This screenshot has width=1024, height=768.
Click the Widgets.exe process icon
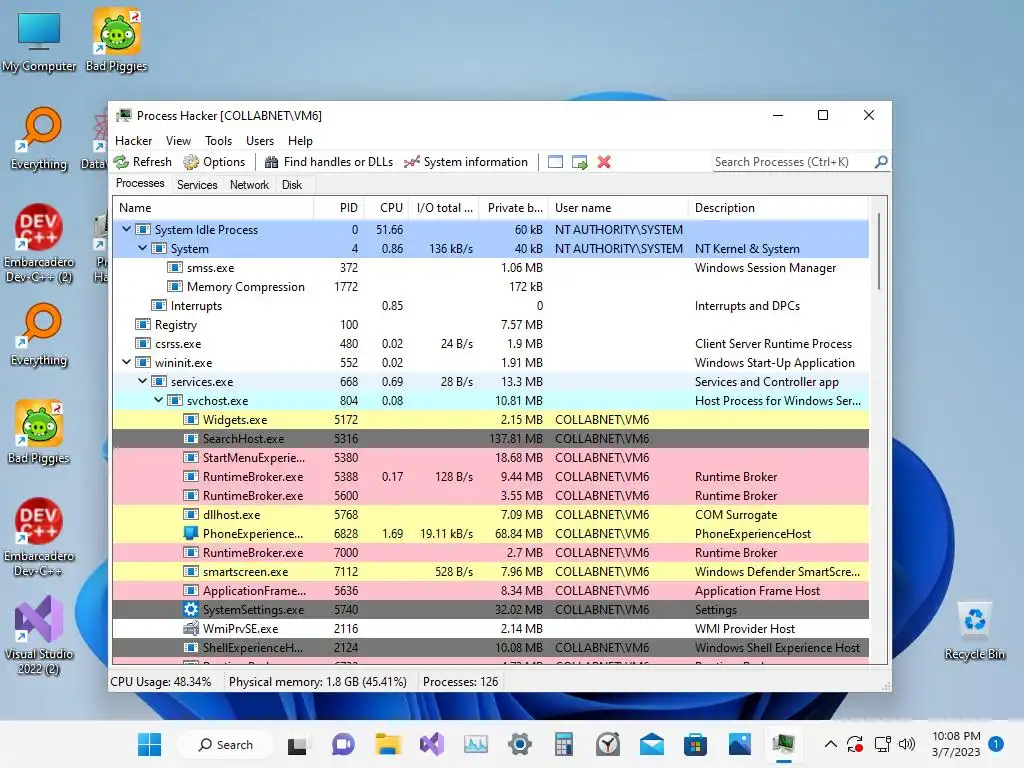191,420
